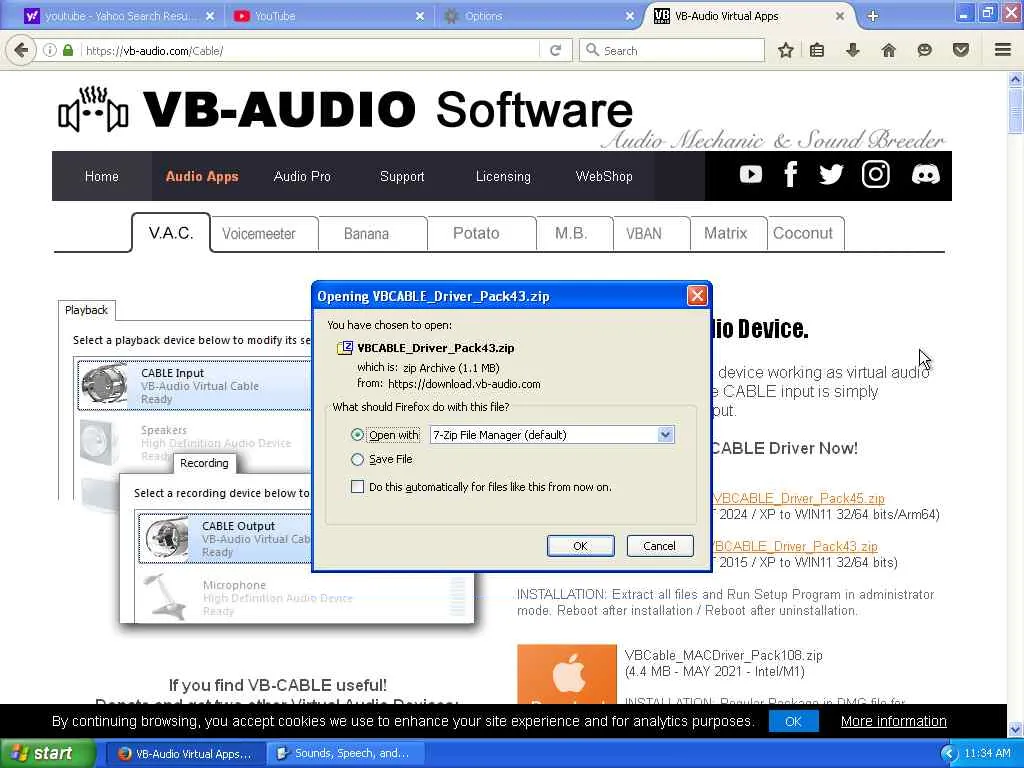The width and height of the screenshot is (1024, 768).
Task: Click the VBCABLE_Driver_Pack45.zip link
Action: (x=799, y=498)
